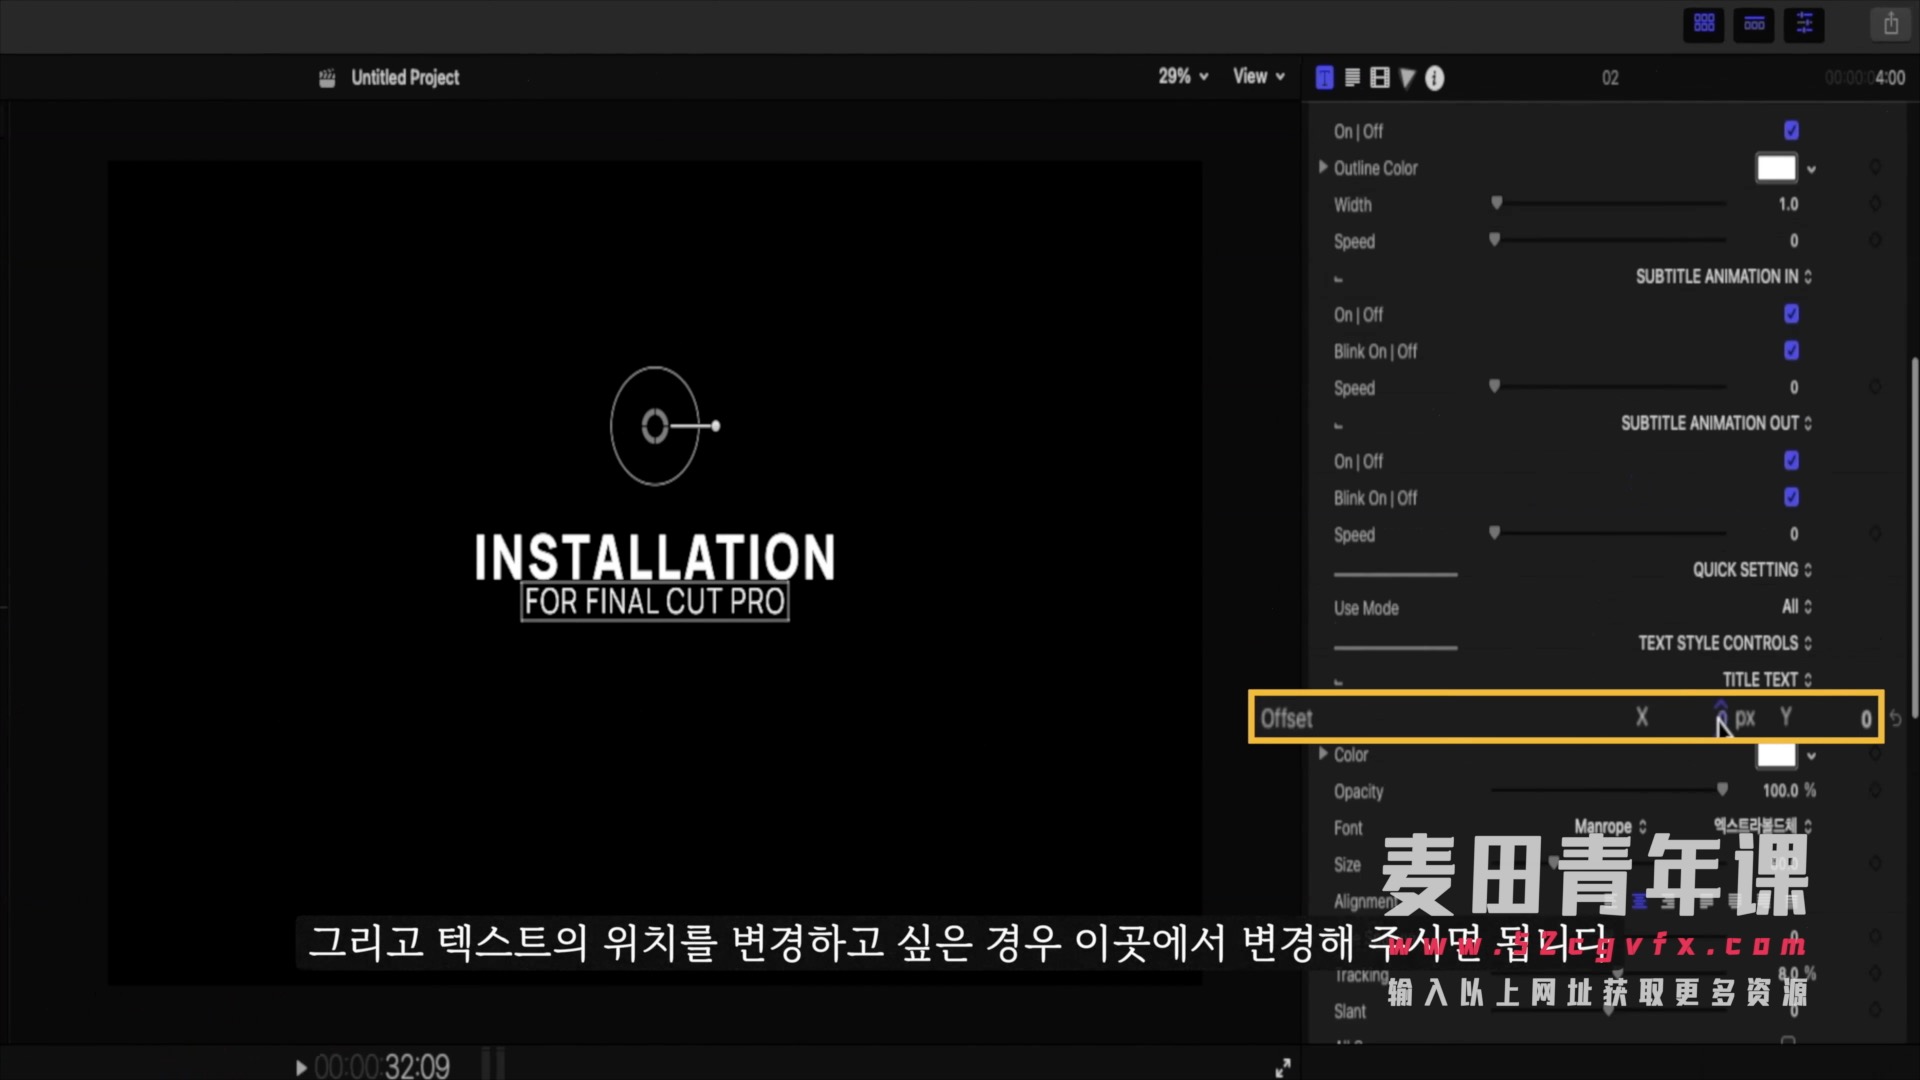Screen dimensions: 1920x1080
Task: Expand the Color disclosure triangle
Action: point(1323,754)
